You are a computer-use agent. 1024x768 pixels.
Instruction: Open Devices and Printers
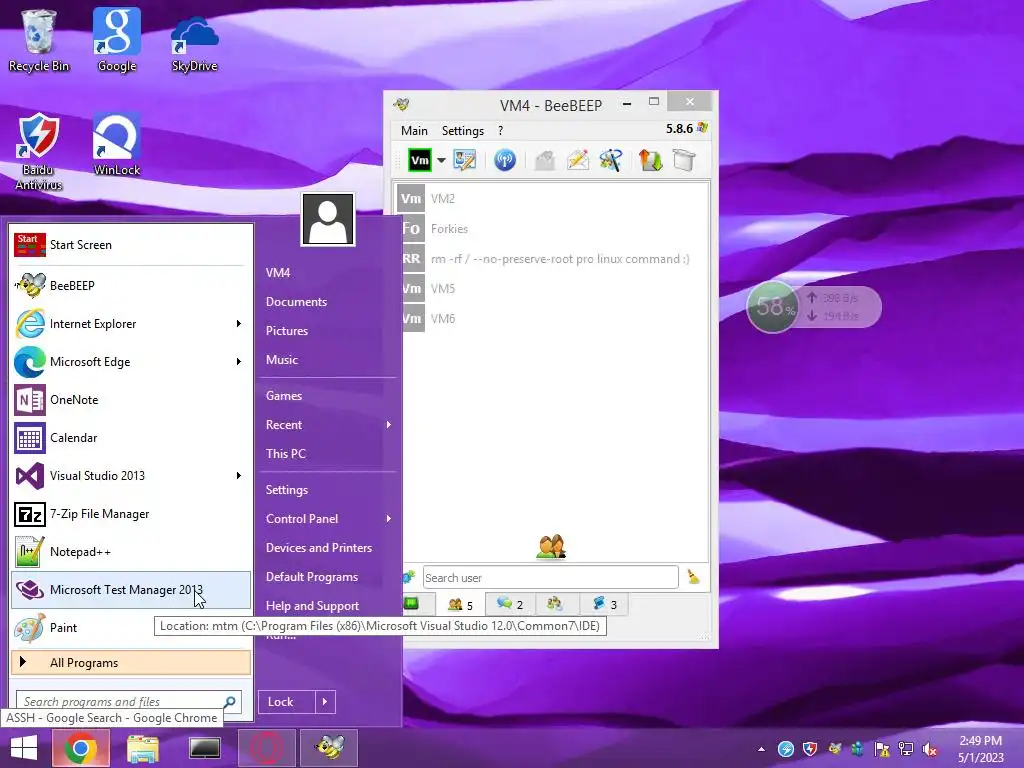[x=319, y=548]
